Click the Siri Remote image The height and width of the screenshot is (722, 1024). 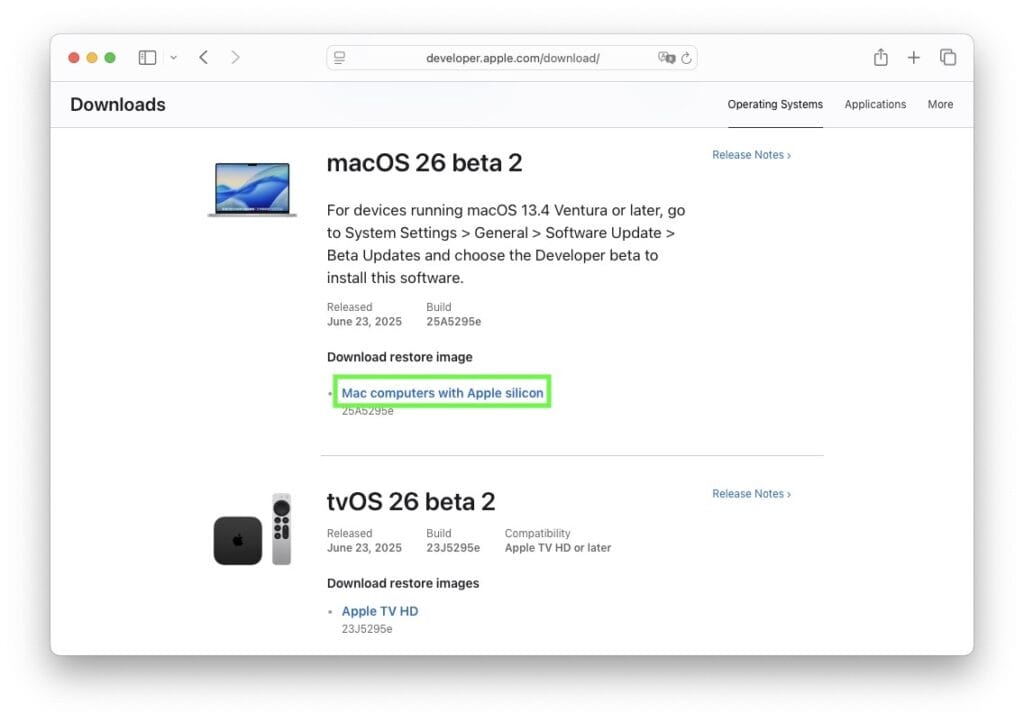click(281, 529)
